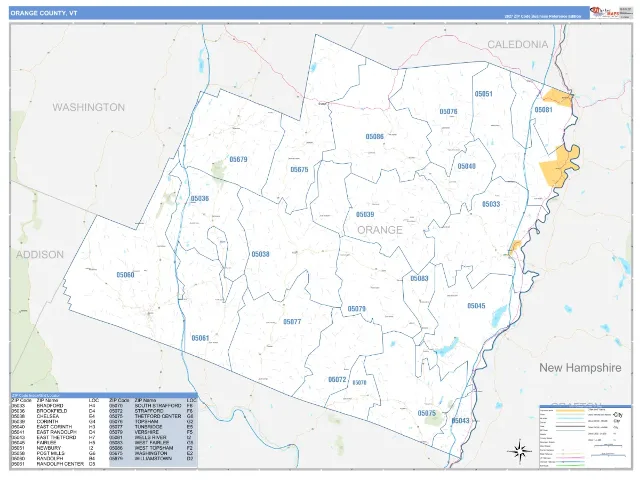This screenshot has width=640, height=480.
Task: Select ZIP code label 05072 on the map
Action: (x=337, y=380)
